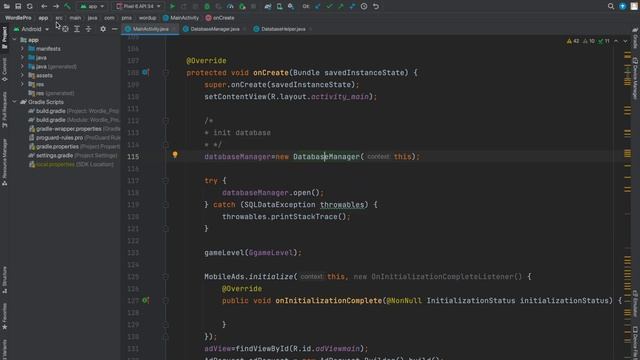Navigate forward with the right arrow icon
The image size is (640, 360).
point(56,7)
